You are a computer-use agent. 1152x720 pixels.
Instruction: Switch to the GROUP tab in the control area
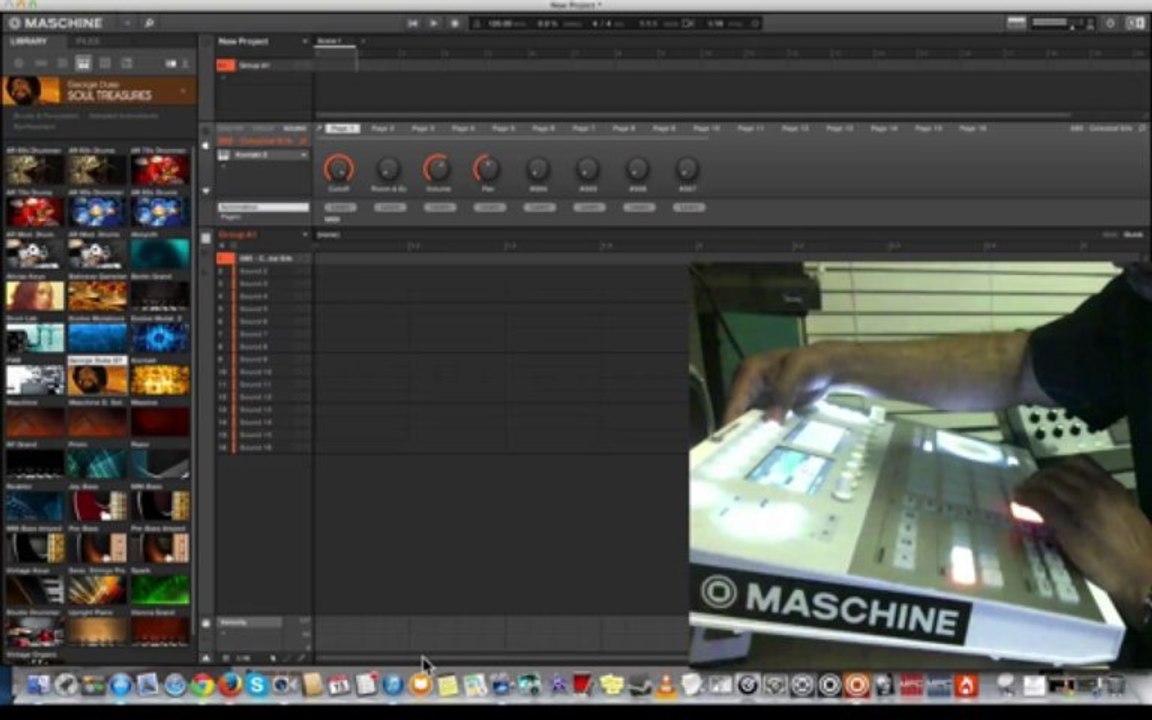pyautogui.click(x=262, y=129)
